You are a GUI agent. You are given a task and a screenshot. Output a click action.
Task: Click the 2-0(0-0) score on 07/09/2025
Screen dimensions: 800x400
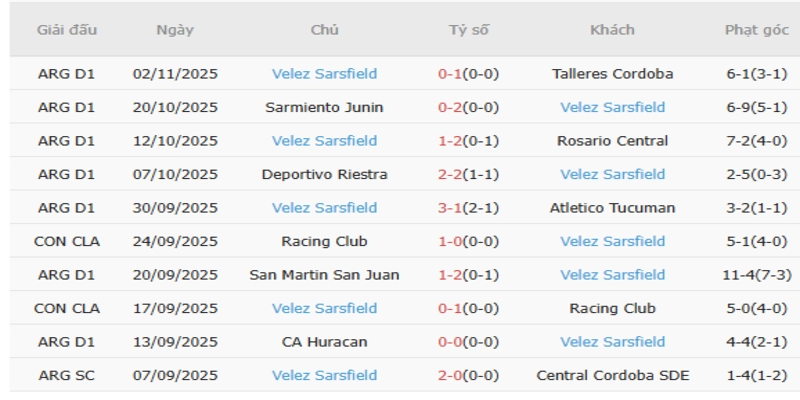click(x=468, y=375)
